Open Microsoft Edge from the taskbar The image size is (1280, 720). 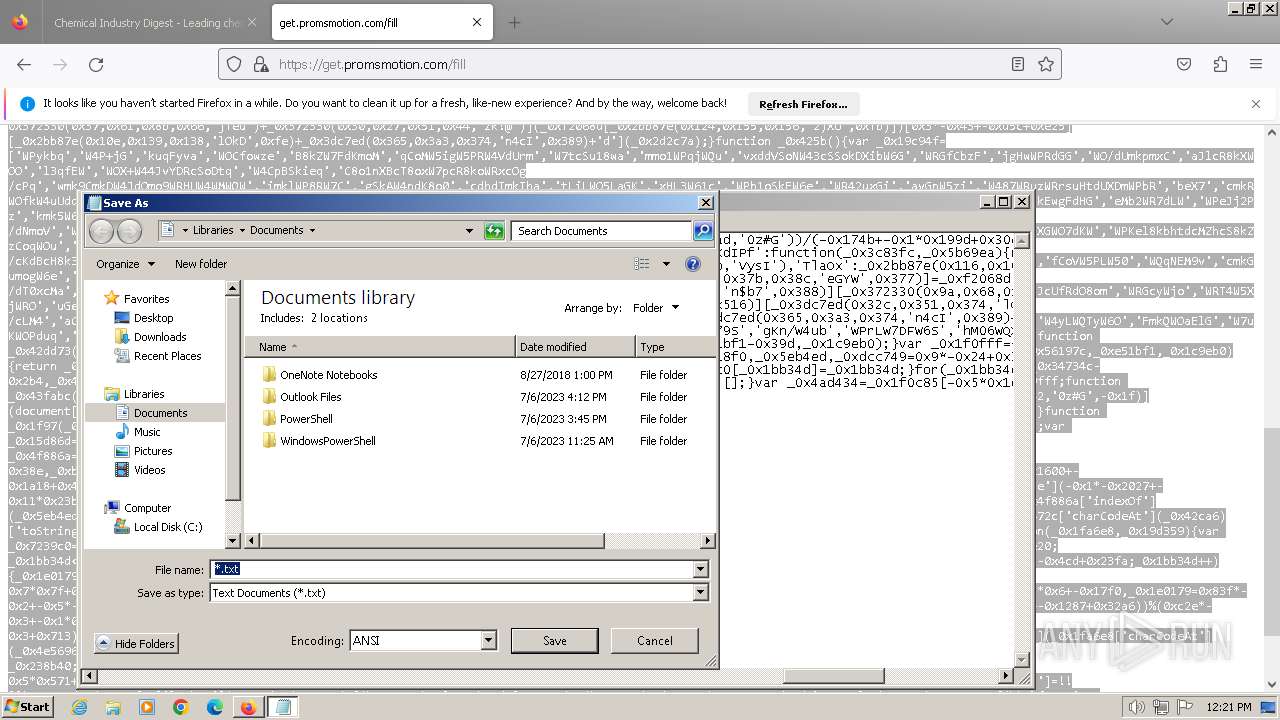point(215,707)
